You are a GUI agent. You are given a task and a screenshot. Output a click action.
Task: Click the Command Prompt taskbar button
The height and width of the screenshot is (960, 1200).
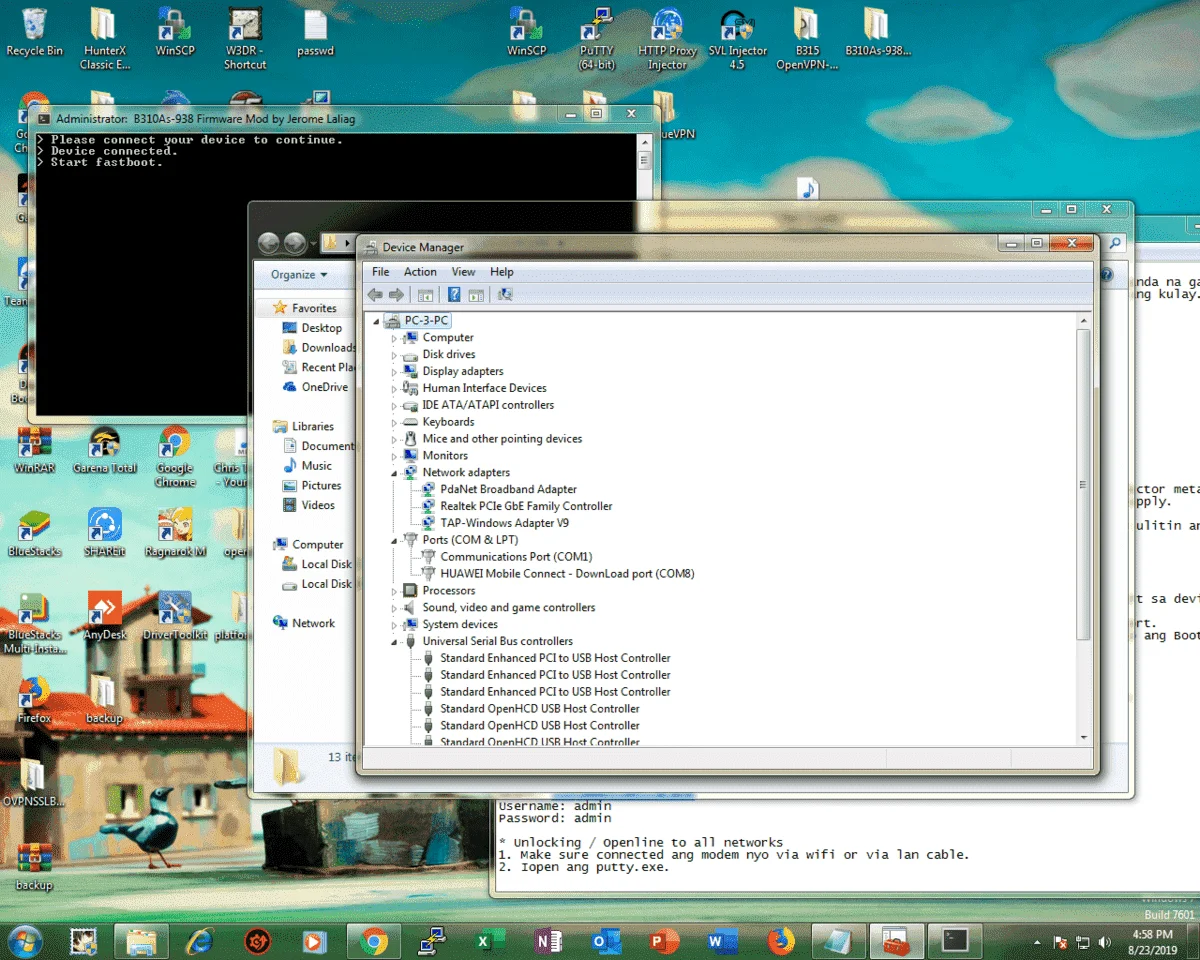955,940
